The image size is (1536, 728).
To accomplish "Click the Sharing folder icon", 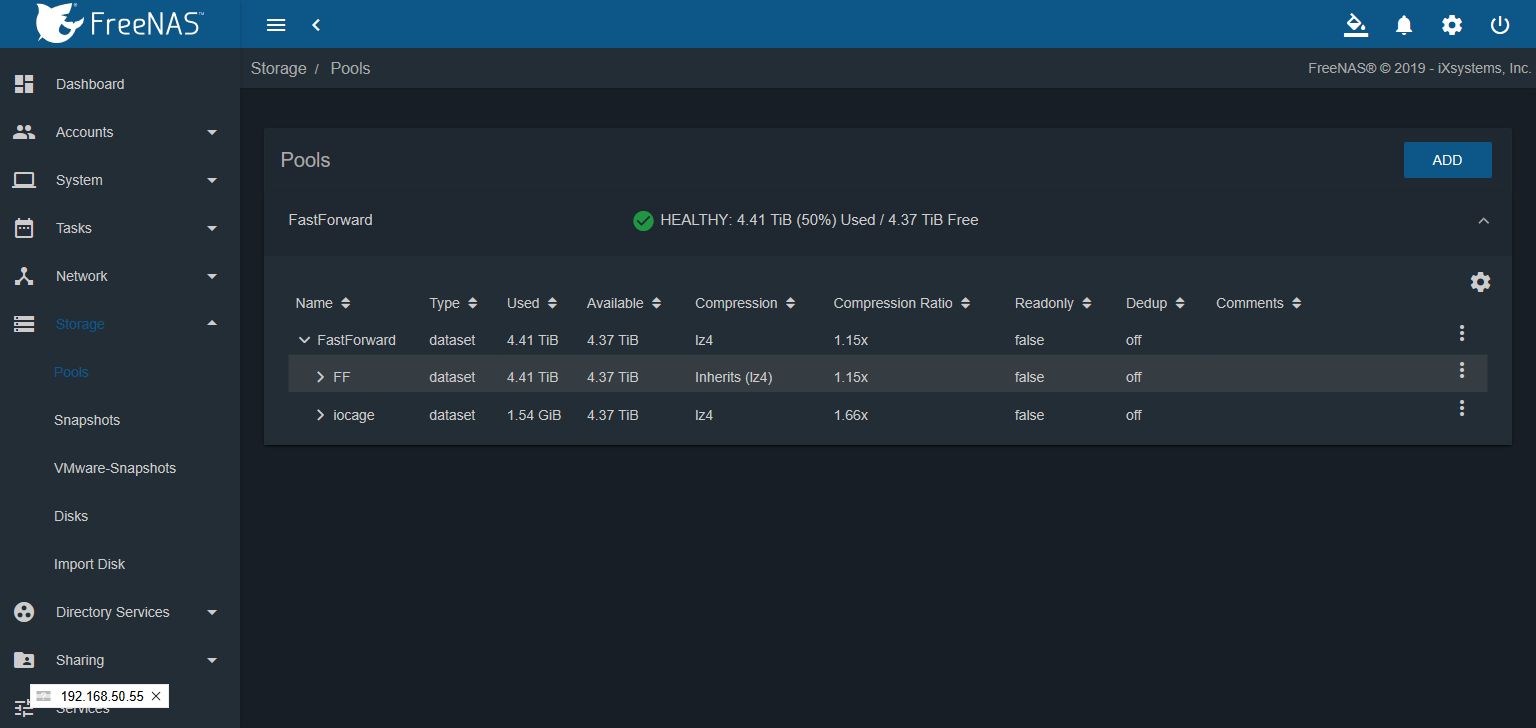I will 24,660.
